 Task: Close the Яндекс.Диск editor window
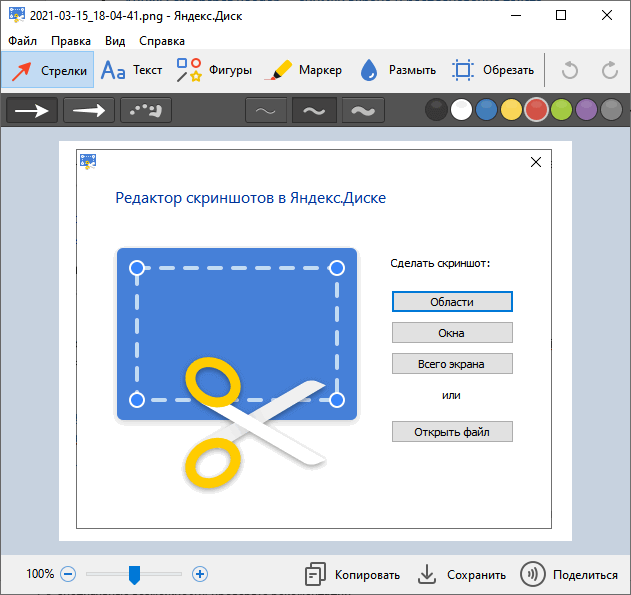pos(606,15)
